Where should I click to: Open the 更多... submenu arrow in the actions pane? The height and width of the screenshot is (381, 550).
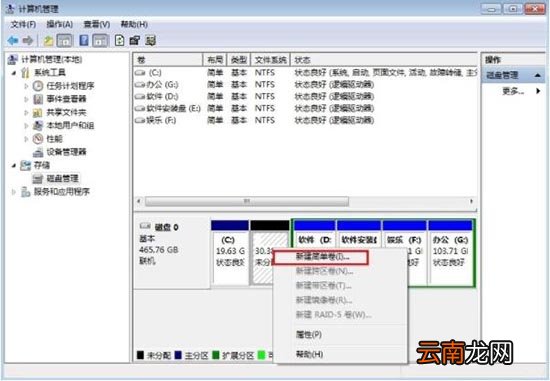(538, 91)
